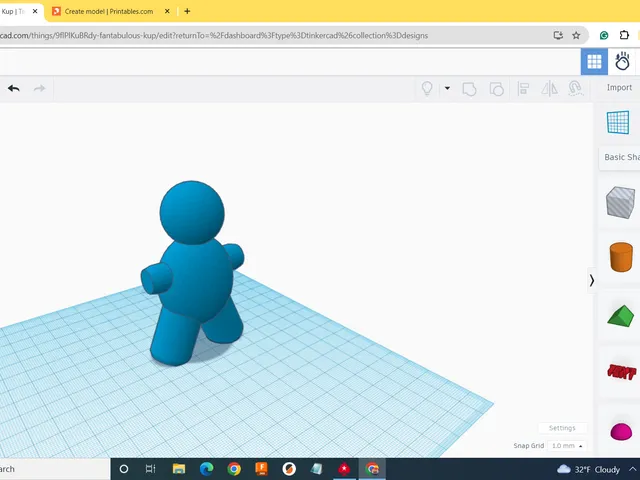Open a new browser tab
640x480 pixels.
coord(187,11)
